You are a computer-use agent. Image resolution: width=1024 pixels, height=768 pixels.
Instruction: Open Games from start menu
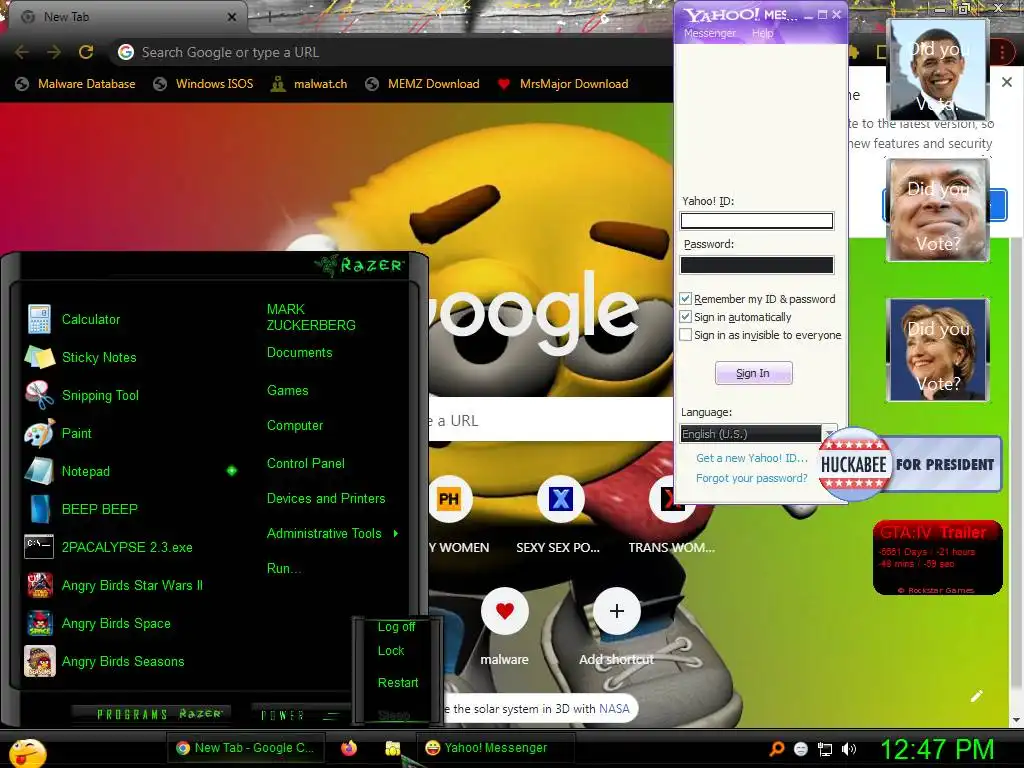(287, 391)
